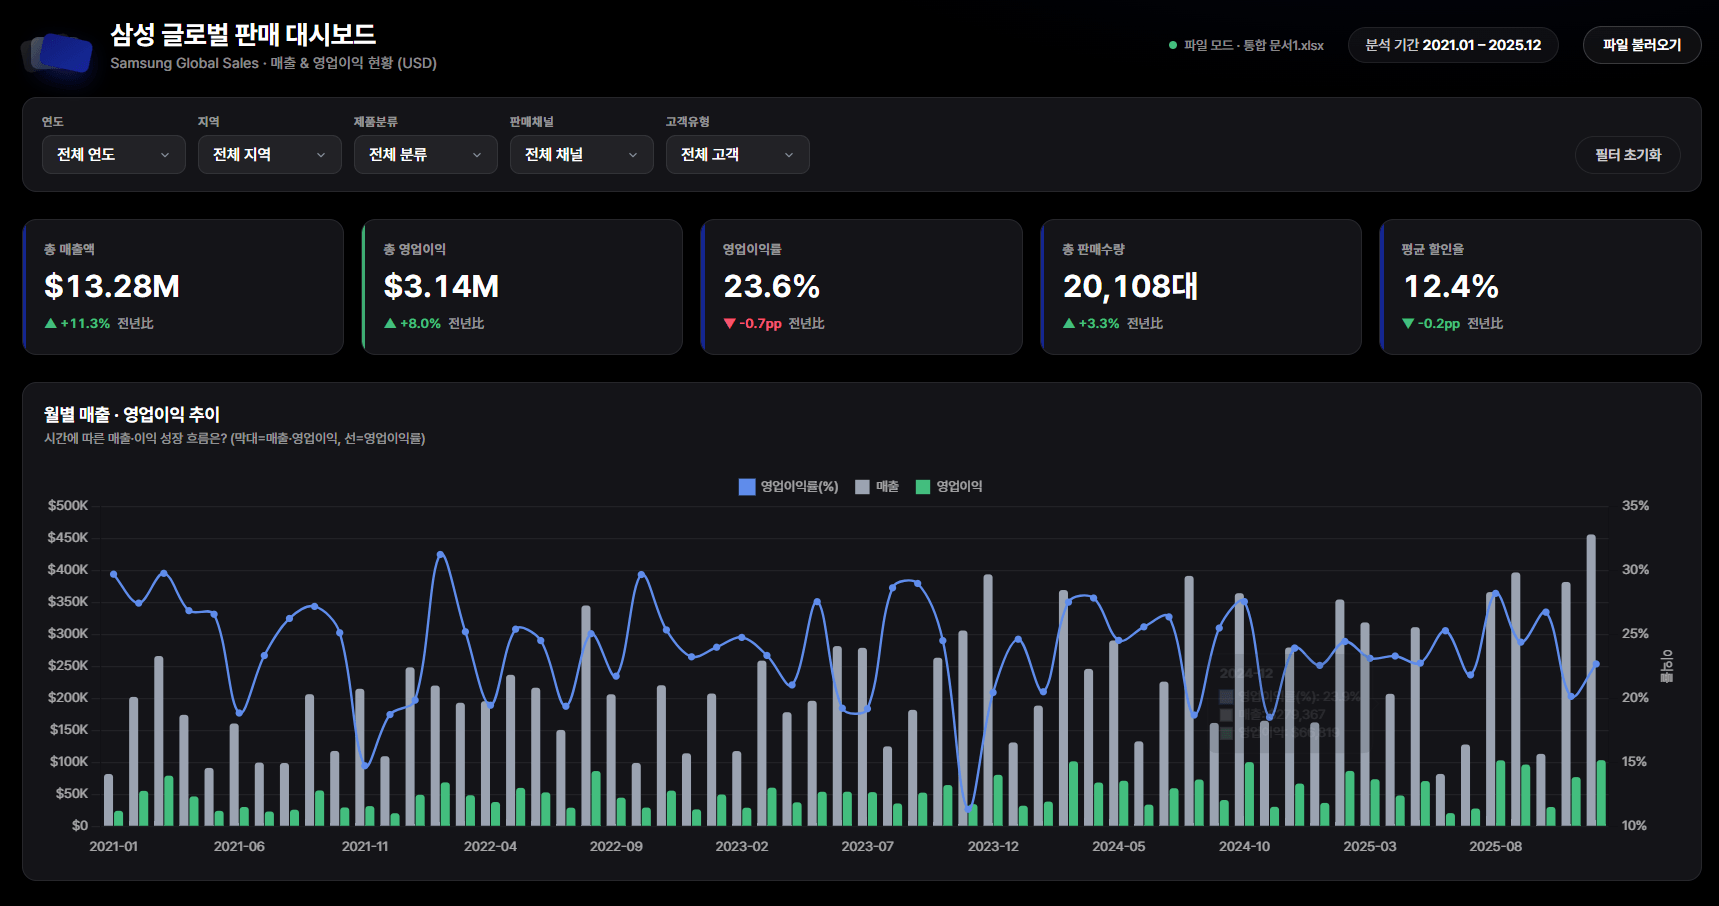Click the 총 매출액 $13.28M KPI card
The width and height of the screenshot is (1719, 906).
click(x=183, y=287)
